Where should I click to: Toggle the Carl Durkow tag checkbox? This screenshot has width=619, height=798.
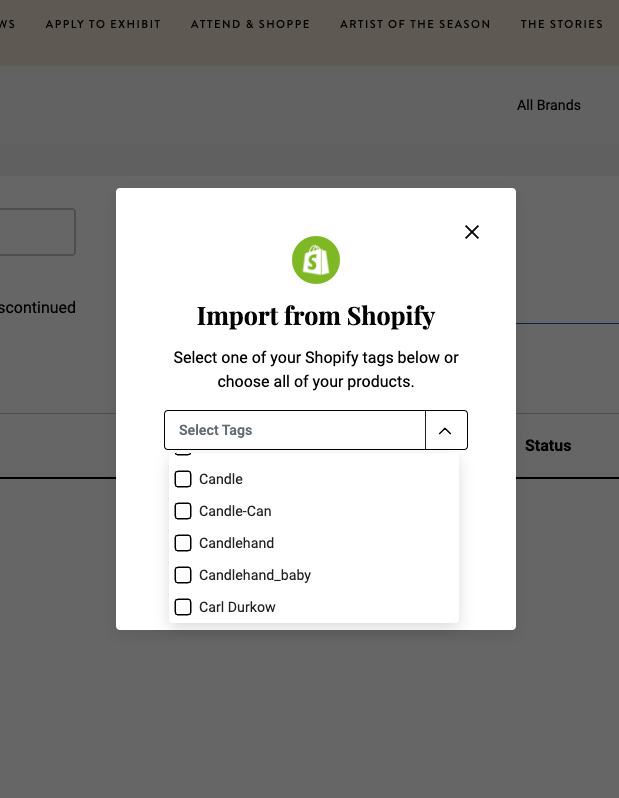coord(183,607)
